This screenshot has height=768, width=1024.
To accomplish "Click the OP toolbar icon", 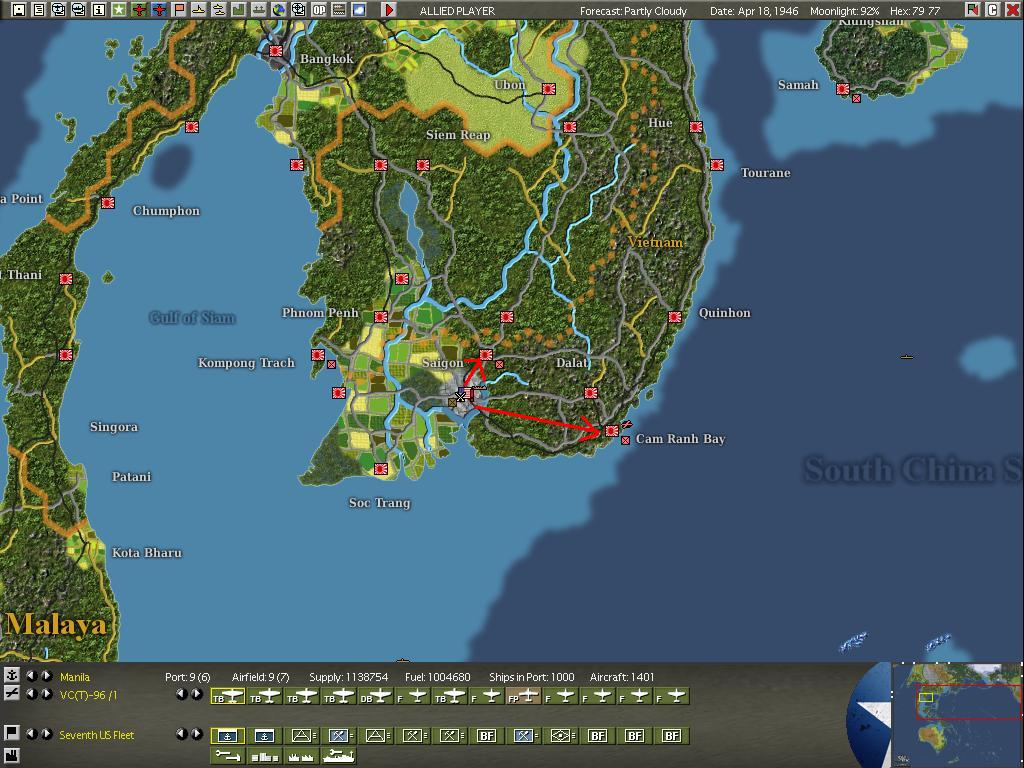I will (x=319, y=10).
